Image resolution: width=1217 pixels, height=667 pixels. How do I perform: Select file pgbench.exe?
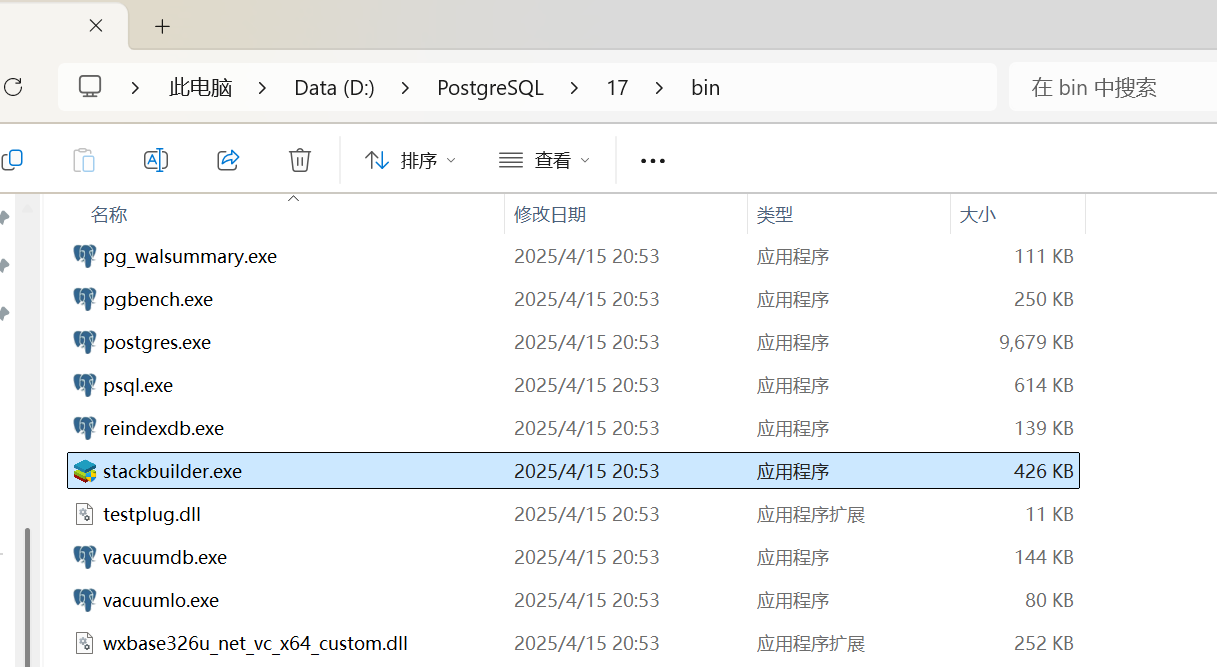tap(158, 299)
